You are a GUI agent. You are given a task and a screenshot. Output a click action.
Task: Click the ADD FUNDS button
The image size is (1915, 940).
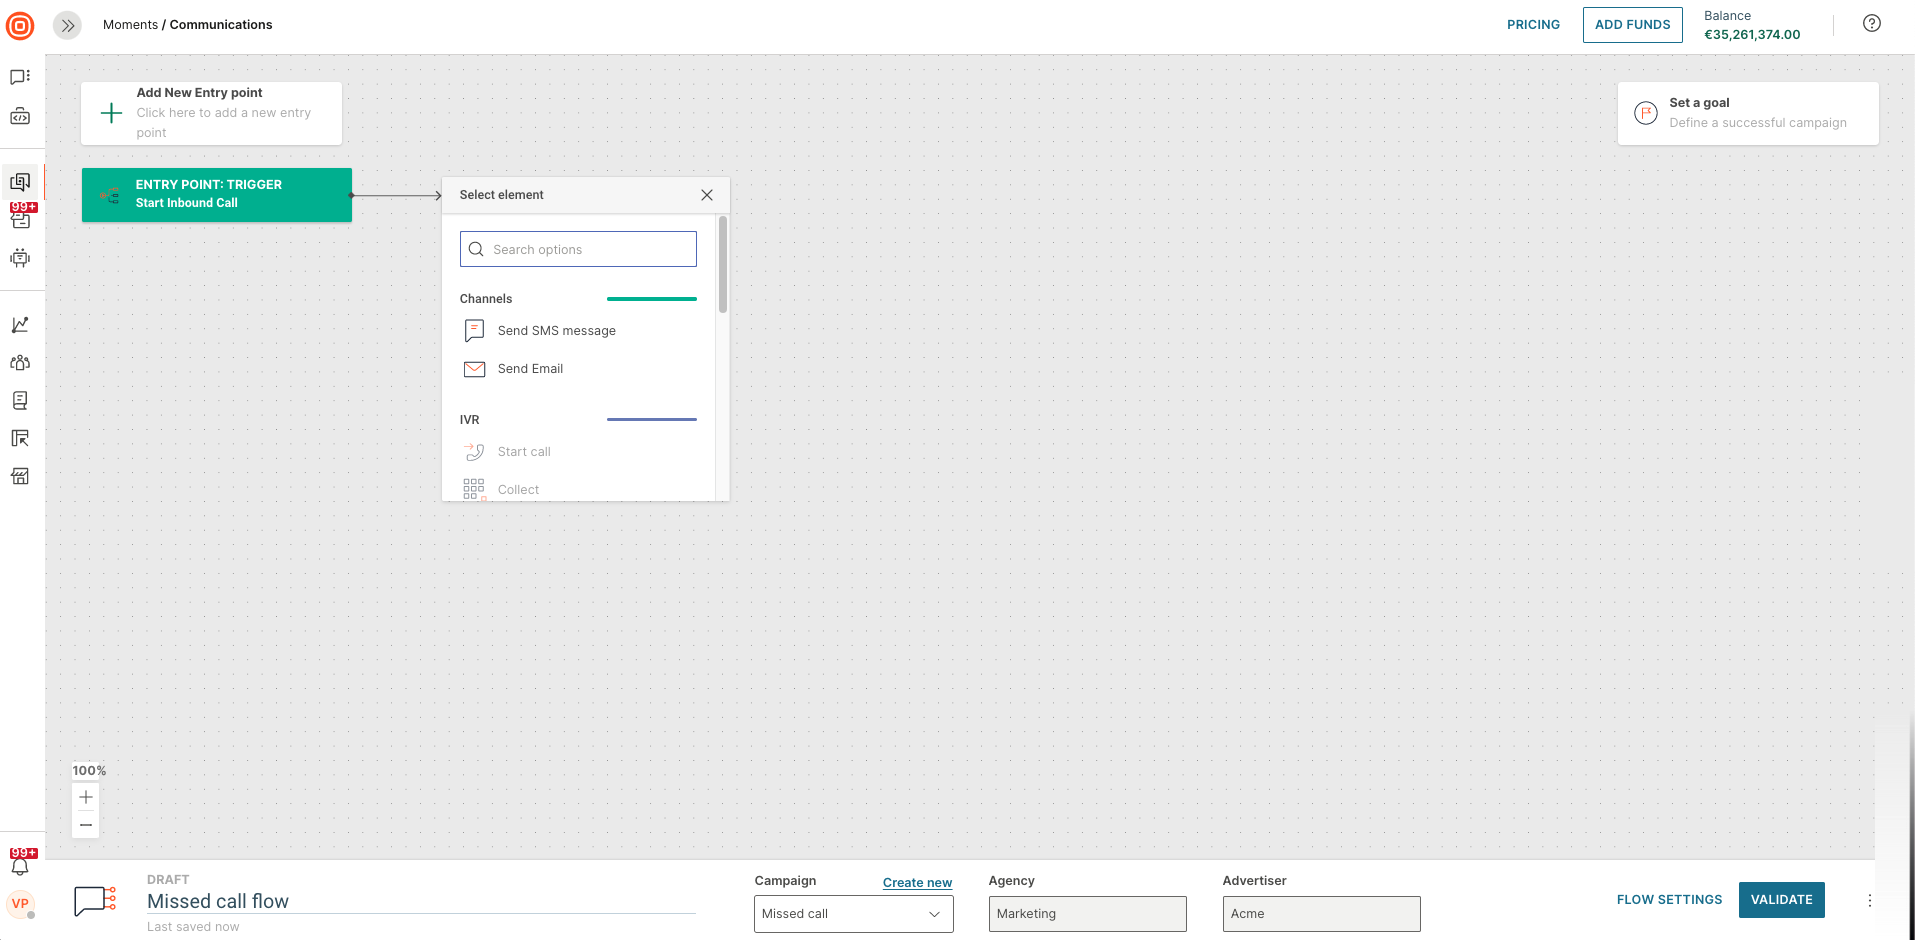[x=1632, y=25]
